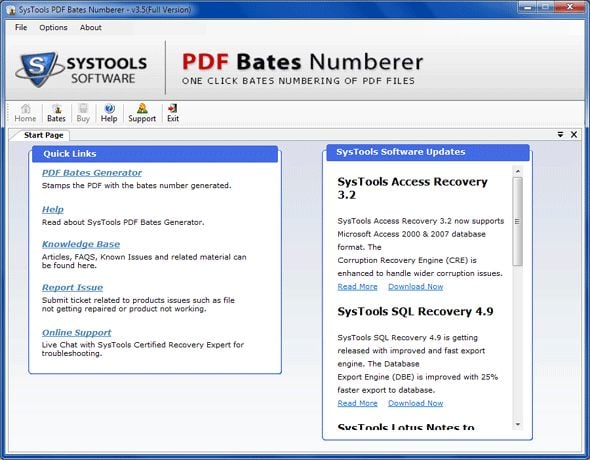Open the PDF Bates Generator link

92,173
